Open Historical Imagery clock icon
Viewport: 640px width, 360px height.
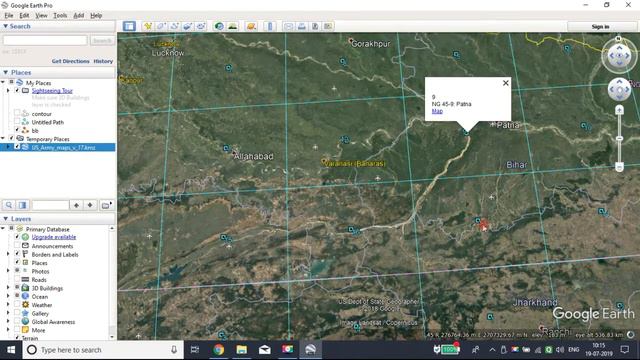[x=219, y=26]
